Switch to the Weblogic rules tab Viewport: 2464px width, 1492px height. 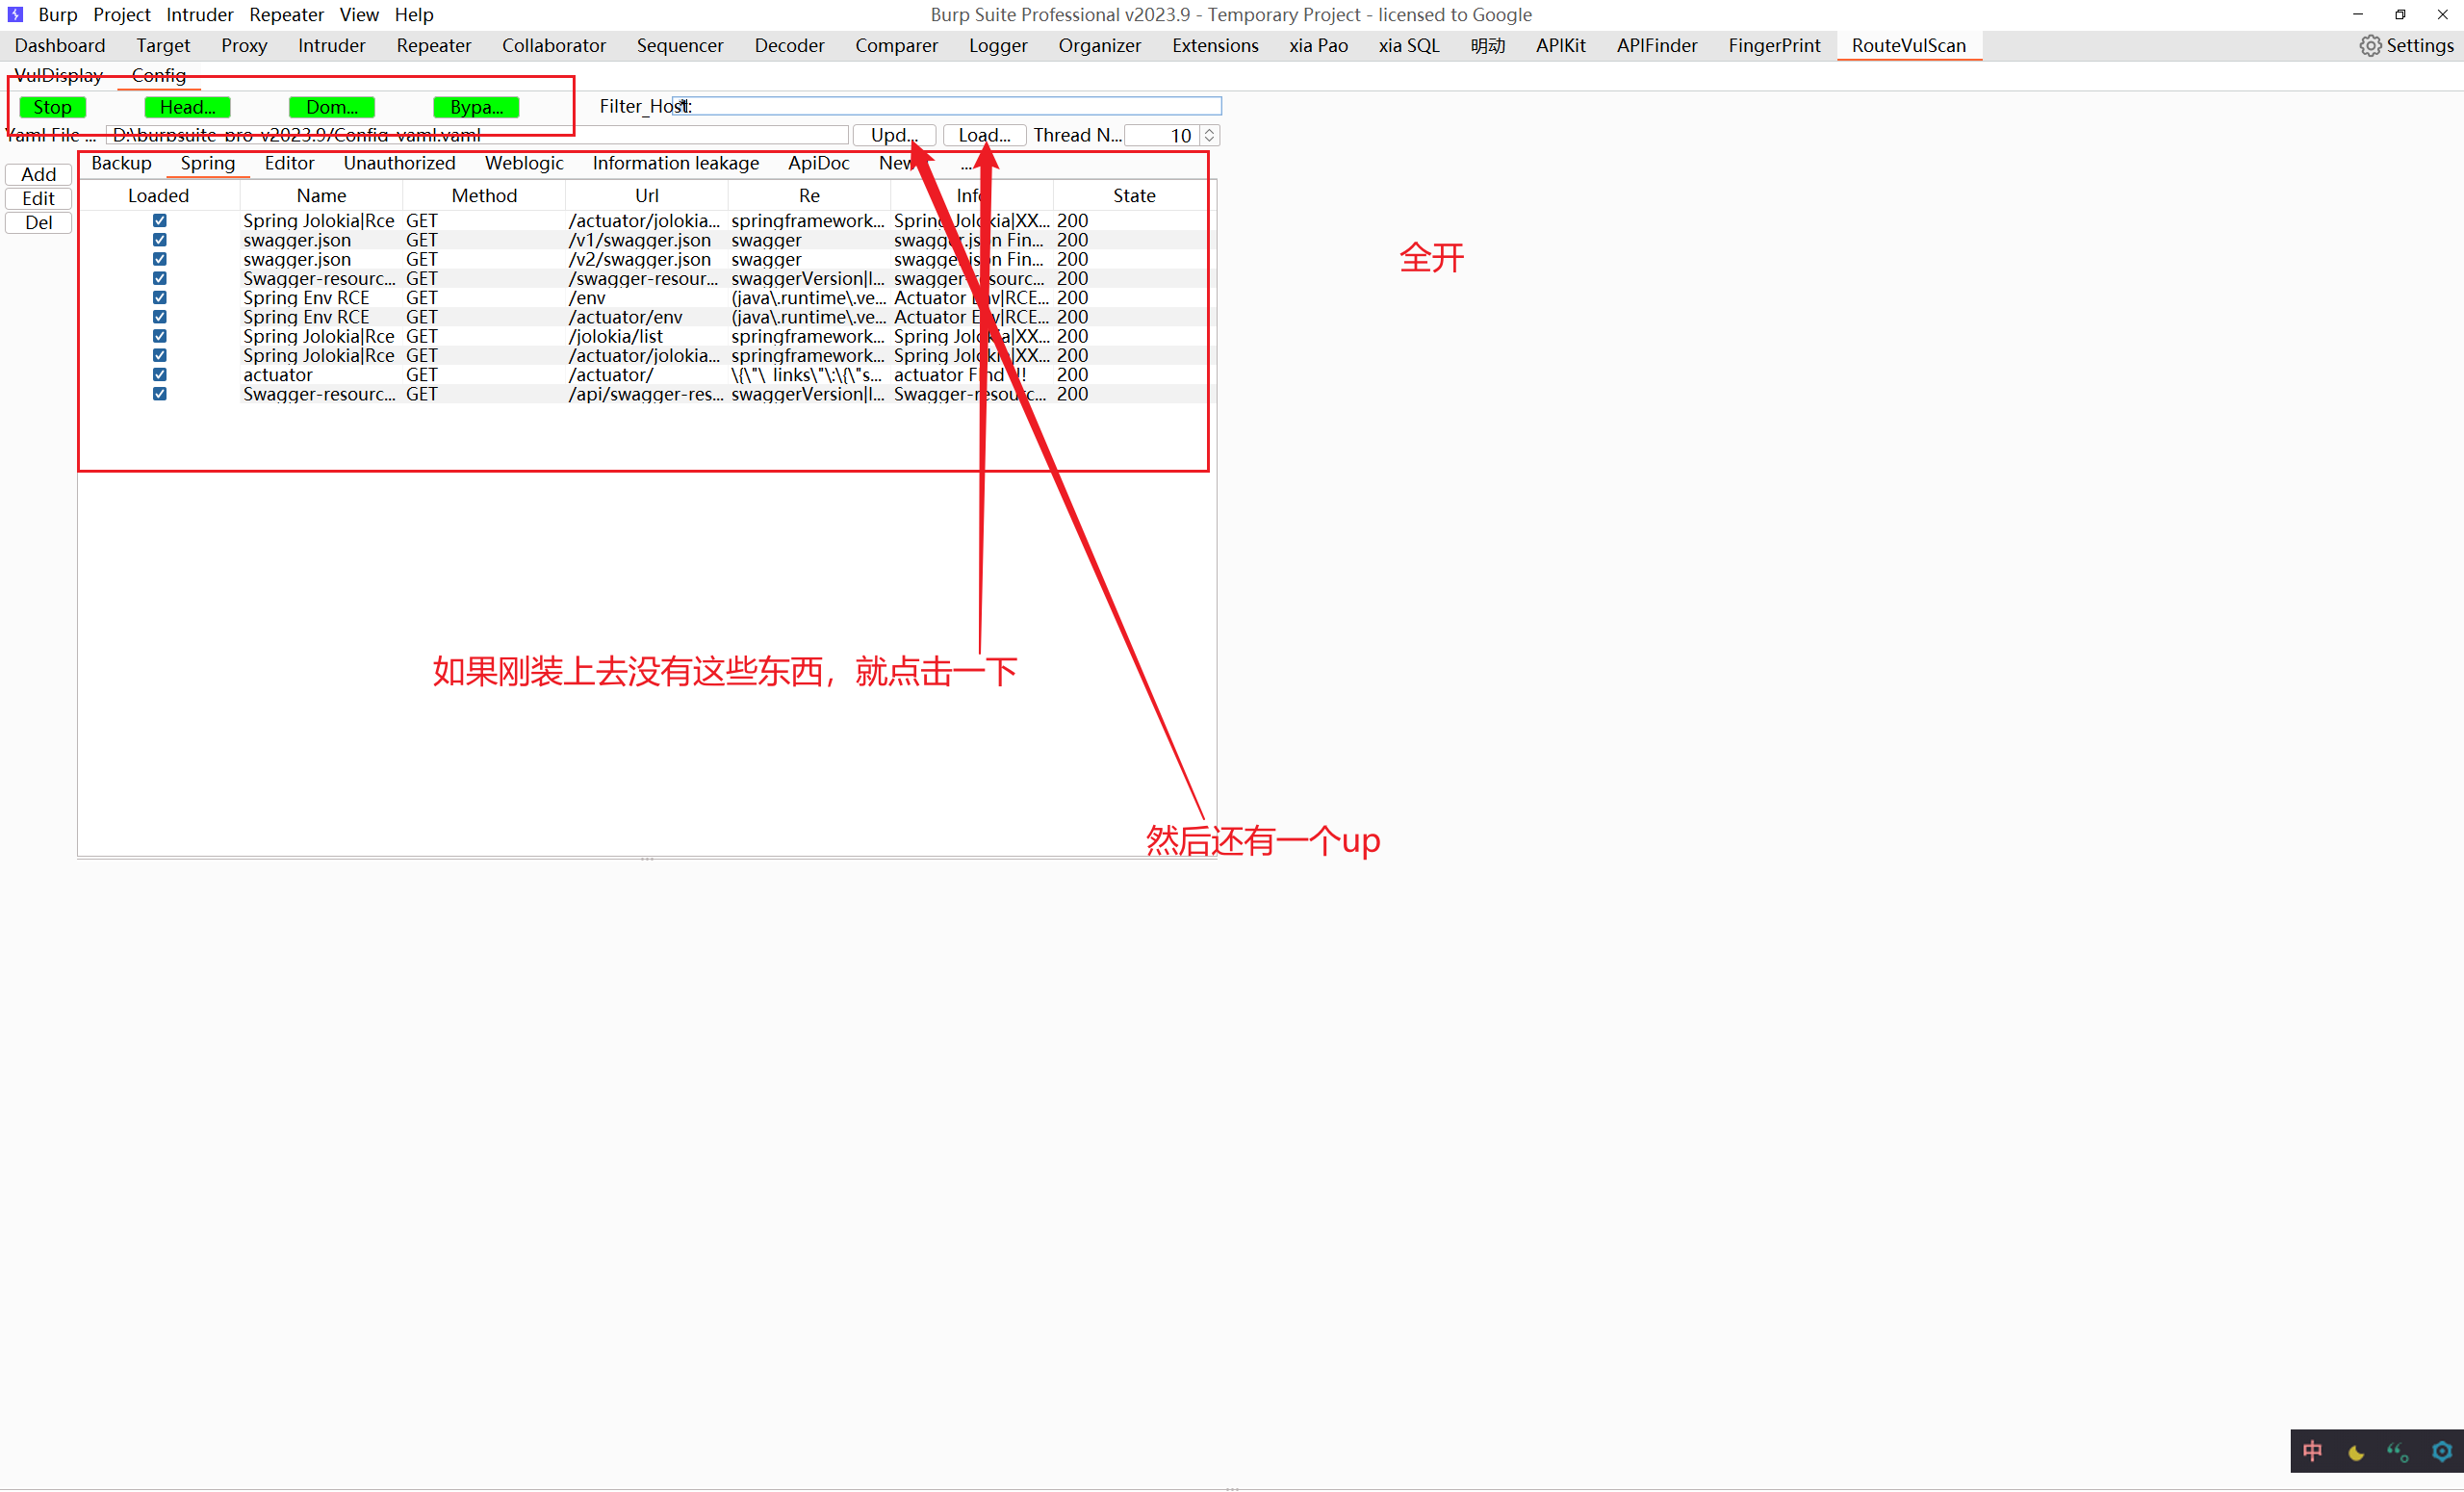[524, 163]
